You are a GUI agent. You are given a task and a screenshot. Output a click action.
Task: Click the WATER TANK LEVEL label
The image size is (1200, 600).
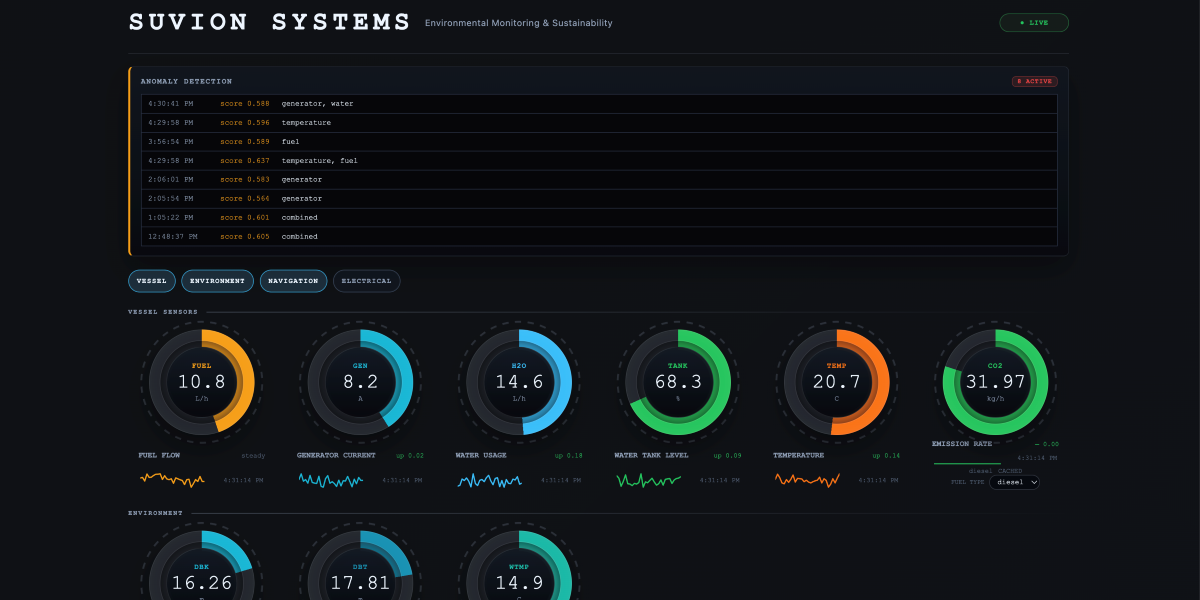pyautogui.click(x=651, y=455)
